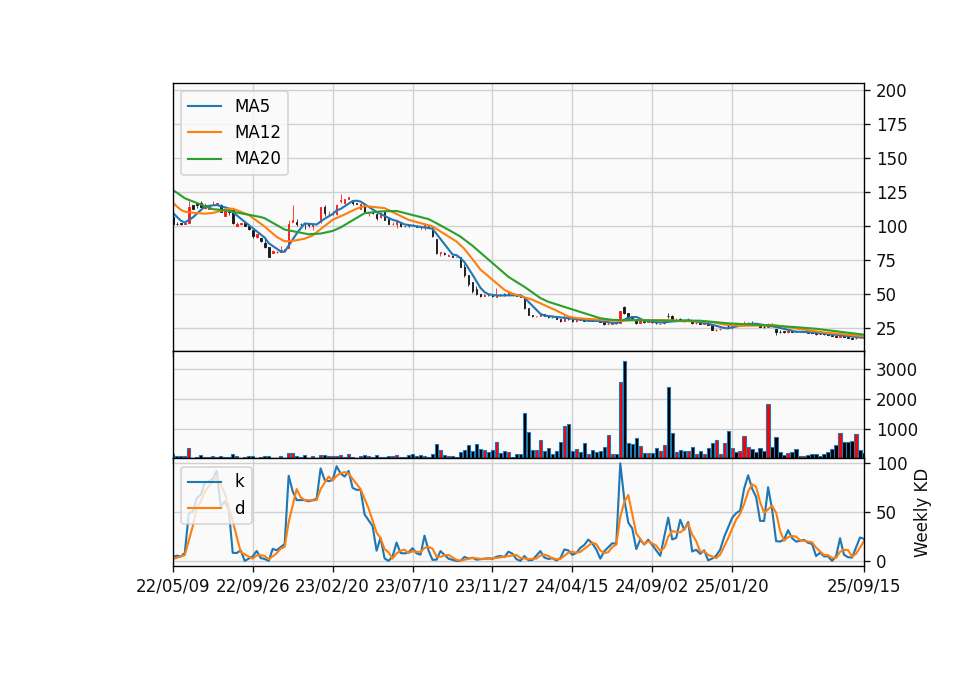Image resolution: width=960 pixels, height=690 pixels.
Task: Click the 2000 volume axis label
Action: pos(897,400)
